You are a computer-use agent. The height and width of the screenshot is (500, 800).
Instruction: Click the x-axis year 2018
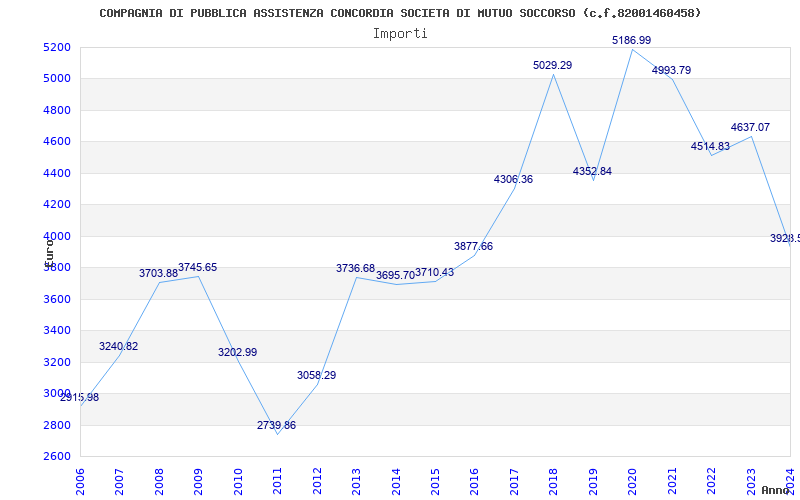pos(553,482)
